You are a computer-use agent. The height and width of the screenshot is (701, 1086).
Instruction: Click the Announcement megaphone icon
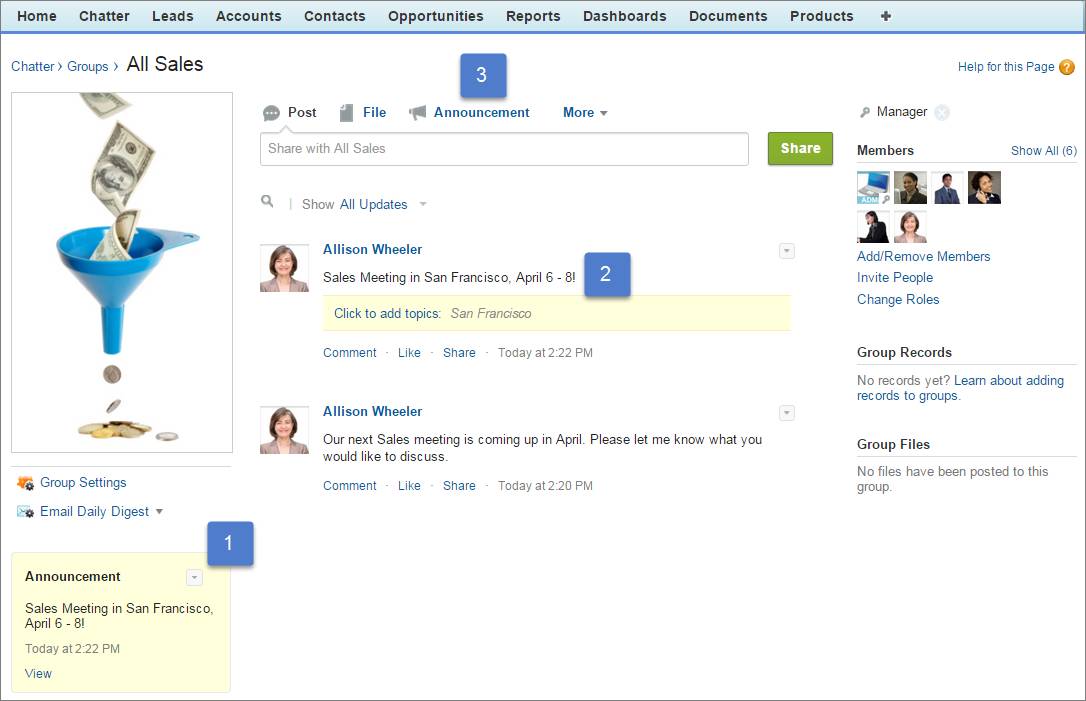417,112
